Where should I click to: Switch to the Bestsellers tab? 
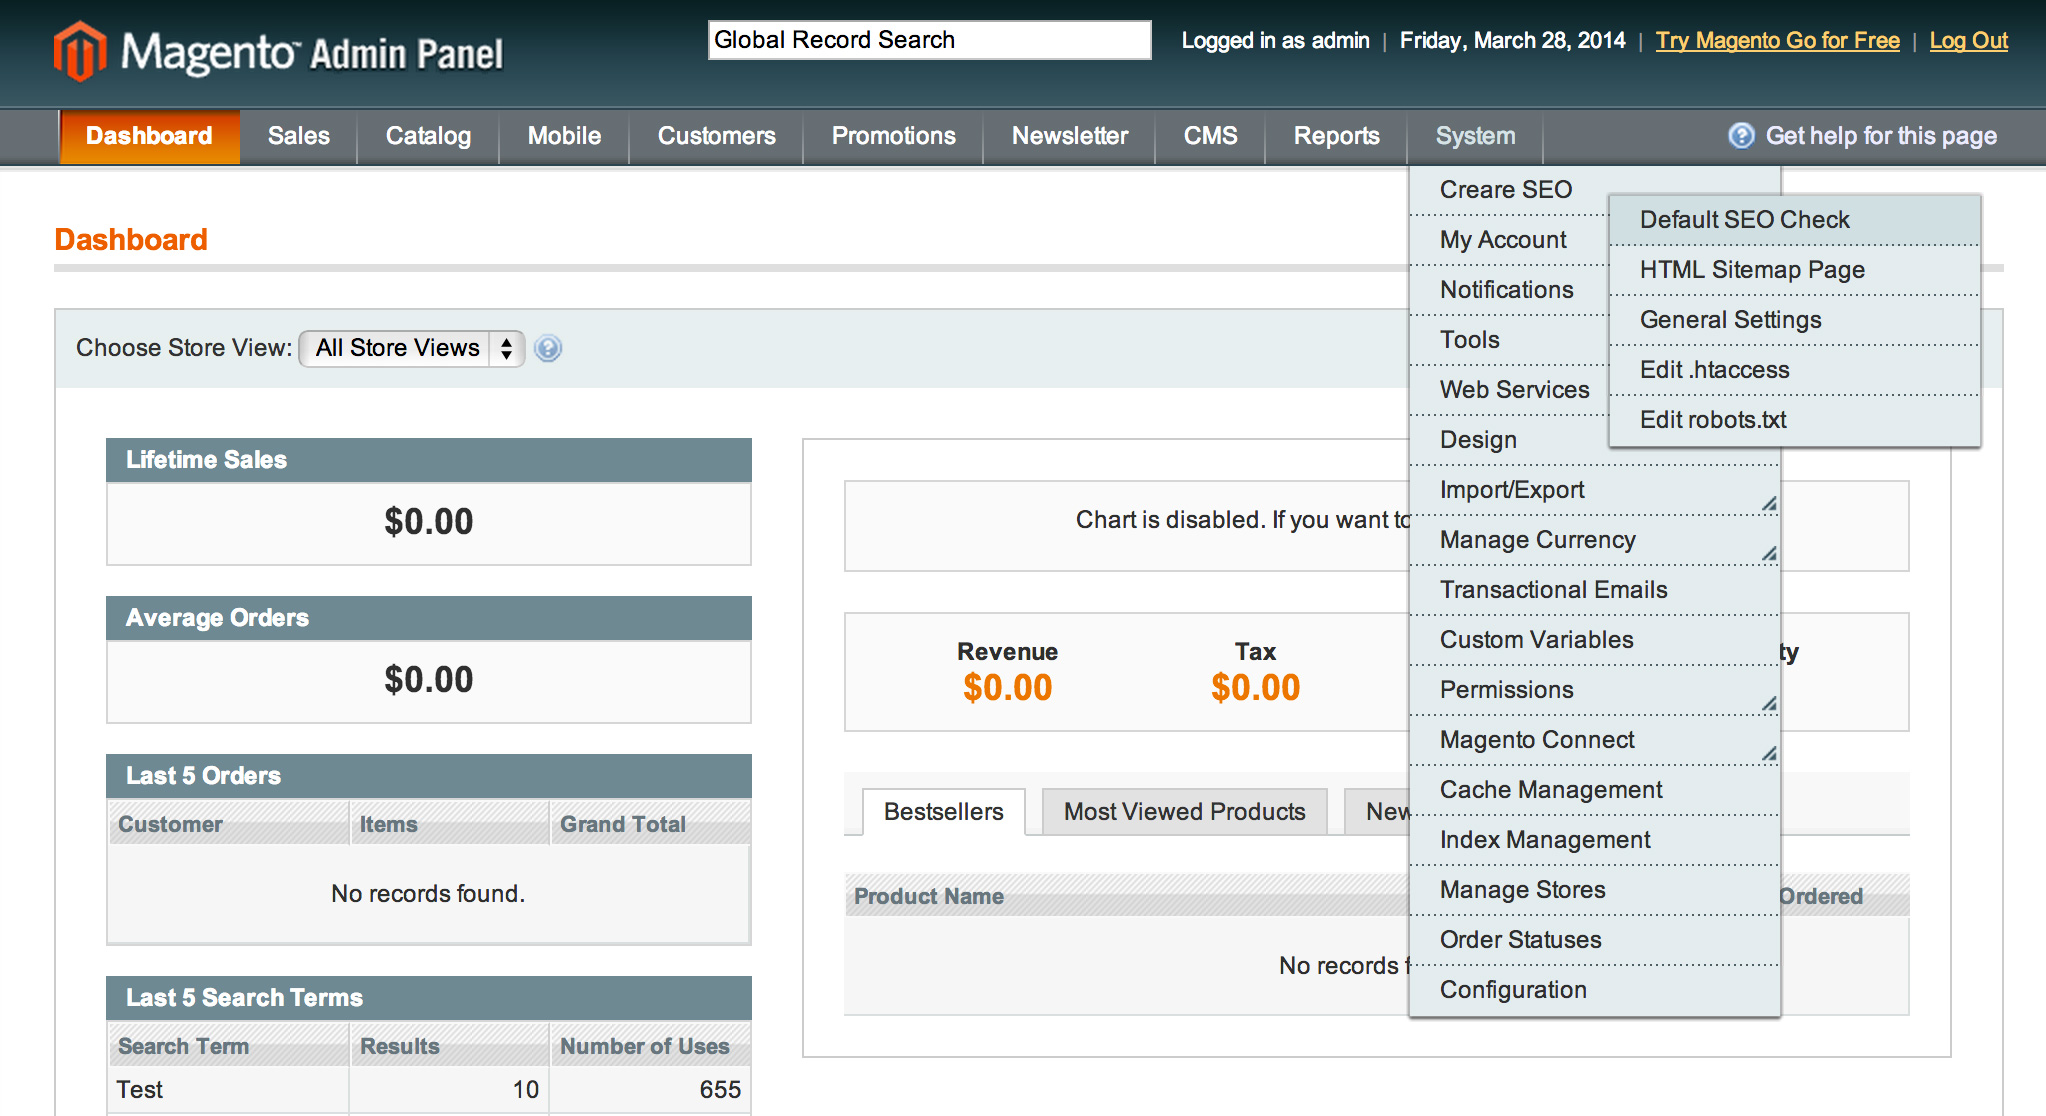943,812
